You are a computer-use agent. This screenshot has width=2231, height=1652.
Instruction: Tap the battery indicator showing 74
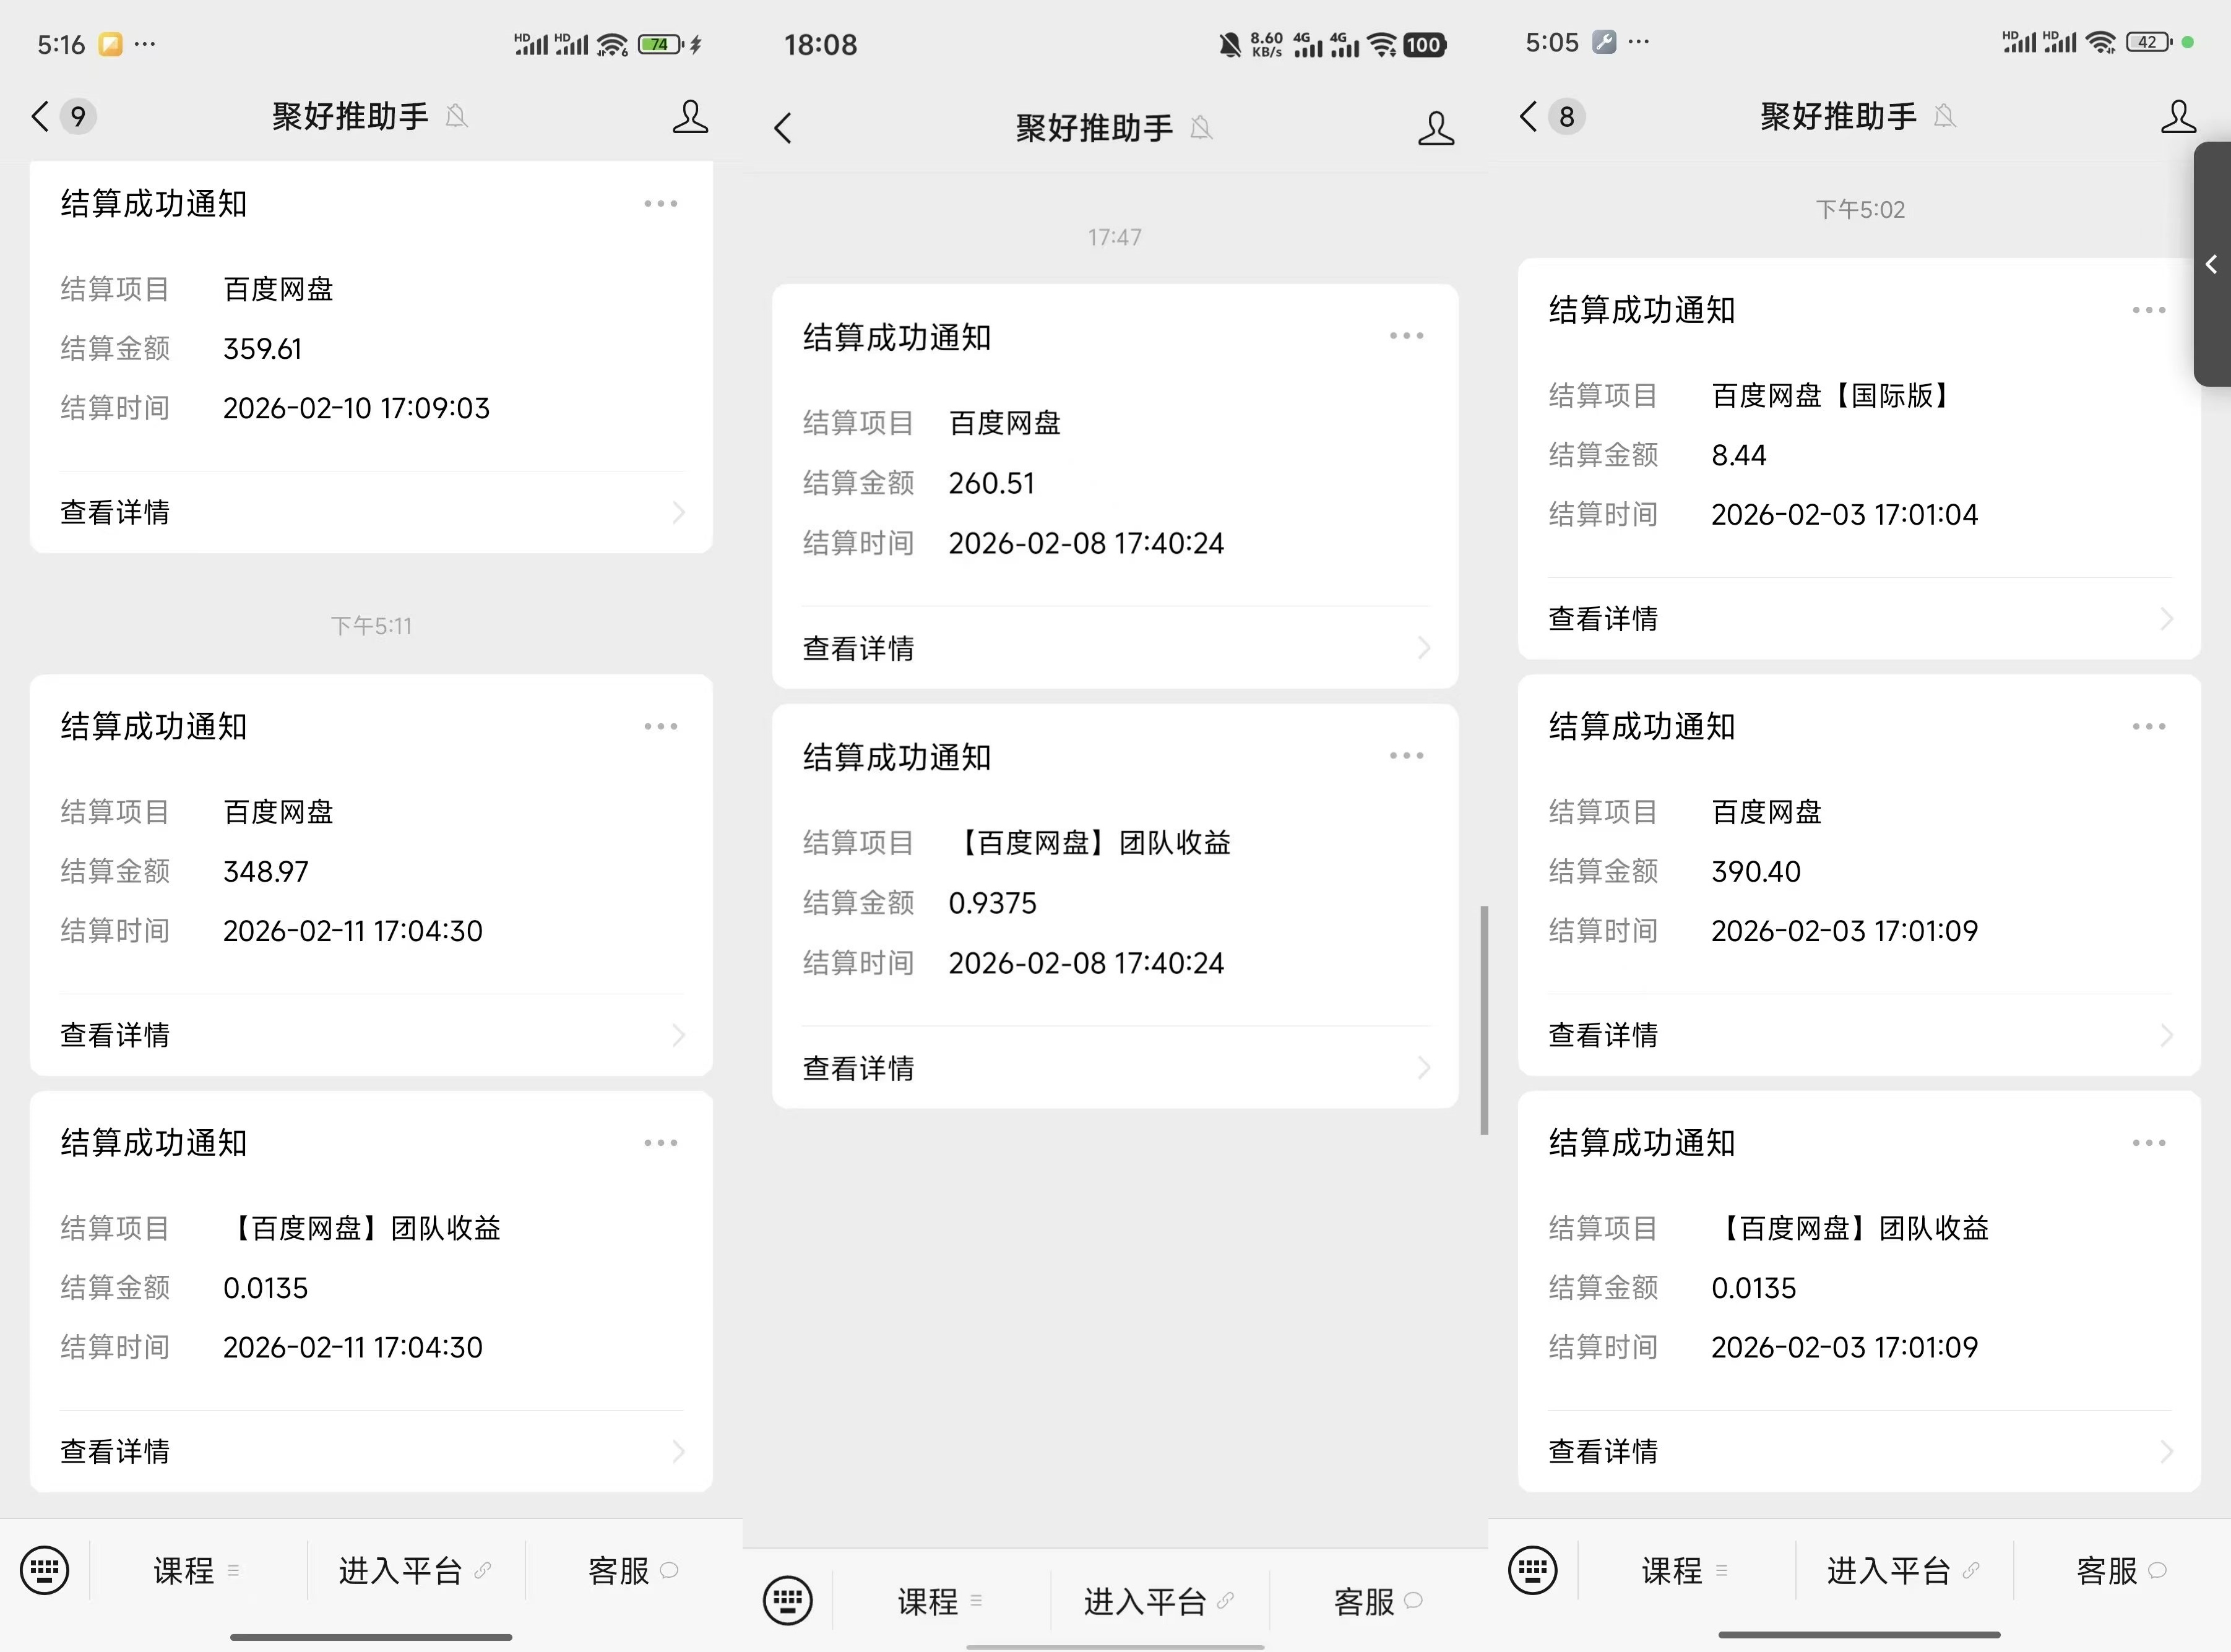point(661,44)
